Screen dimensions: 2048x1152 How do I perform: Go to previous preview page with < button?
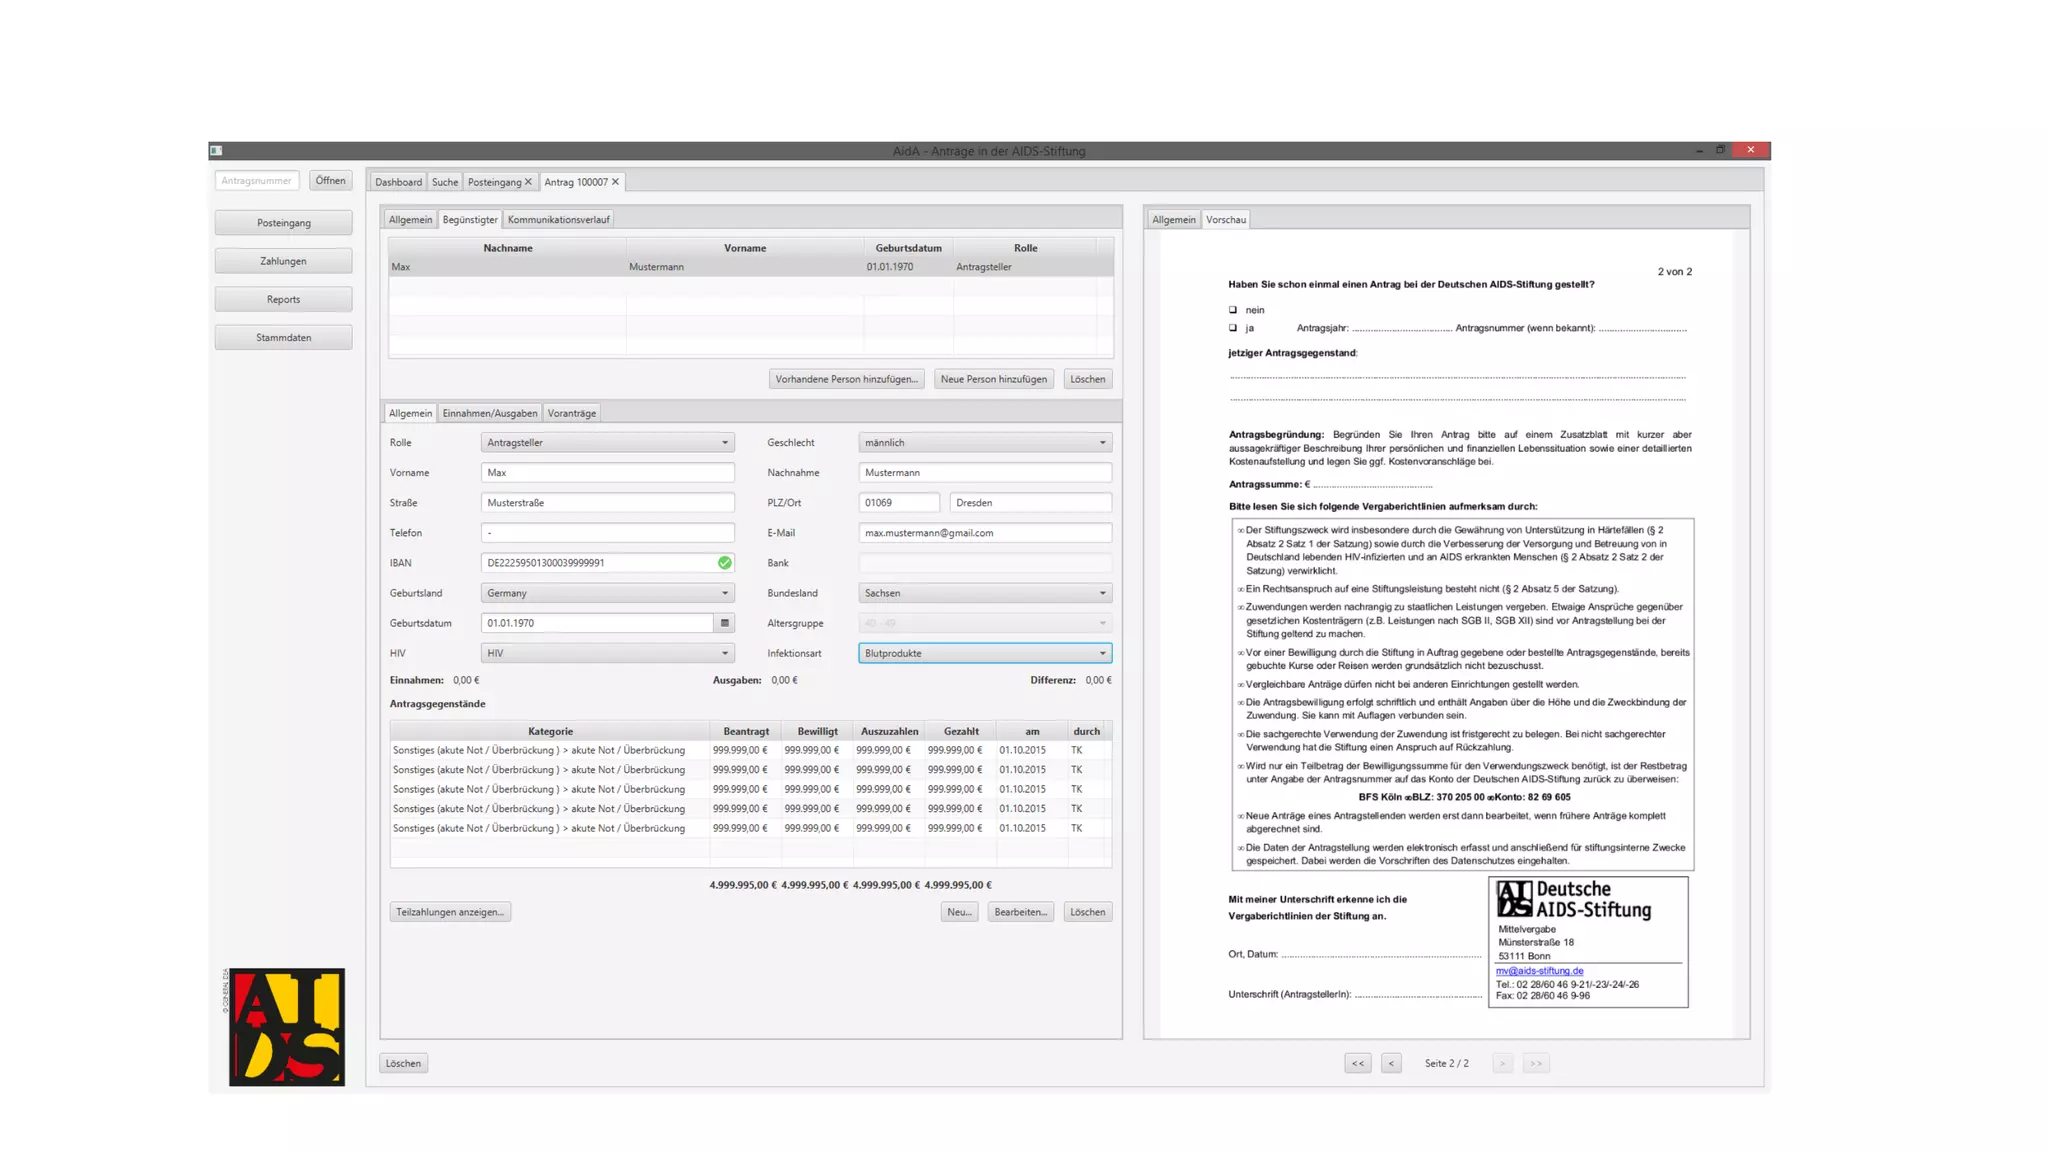point(1391,1063)
